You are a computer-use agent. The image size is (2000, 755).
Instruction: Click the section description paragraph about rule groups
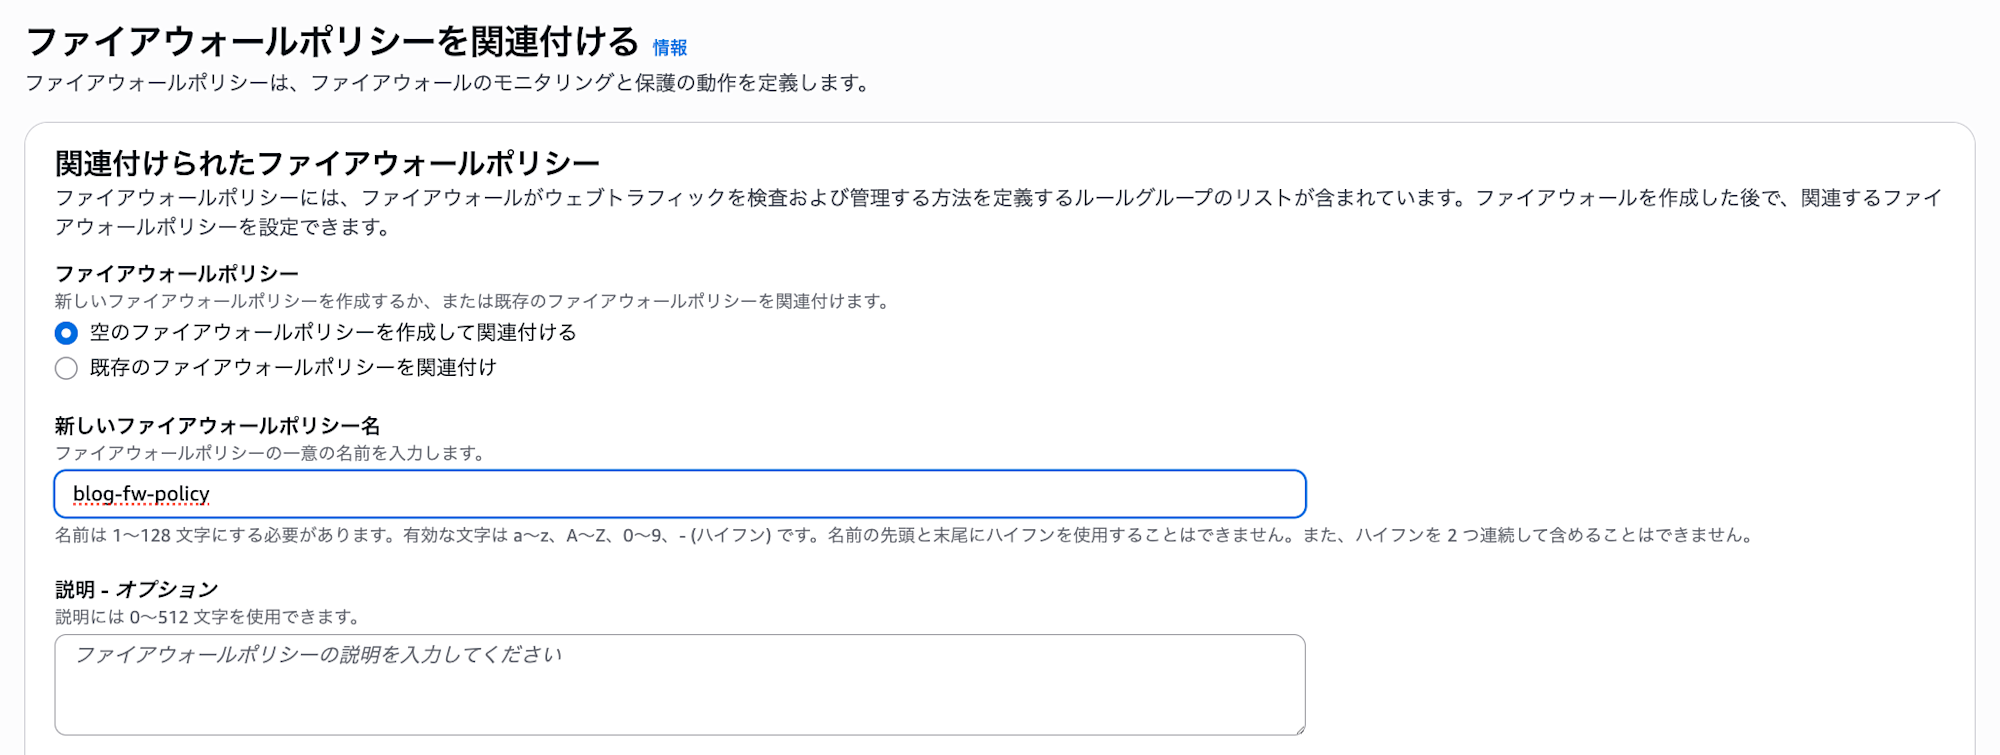[998, 199]
